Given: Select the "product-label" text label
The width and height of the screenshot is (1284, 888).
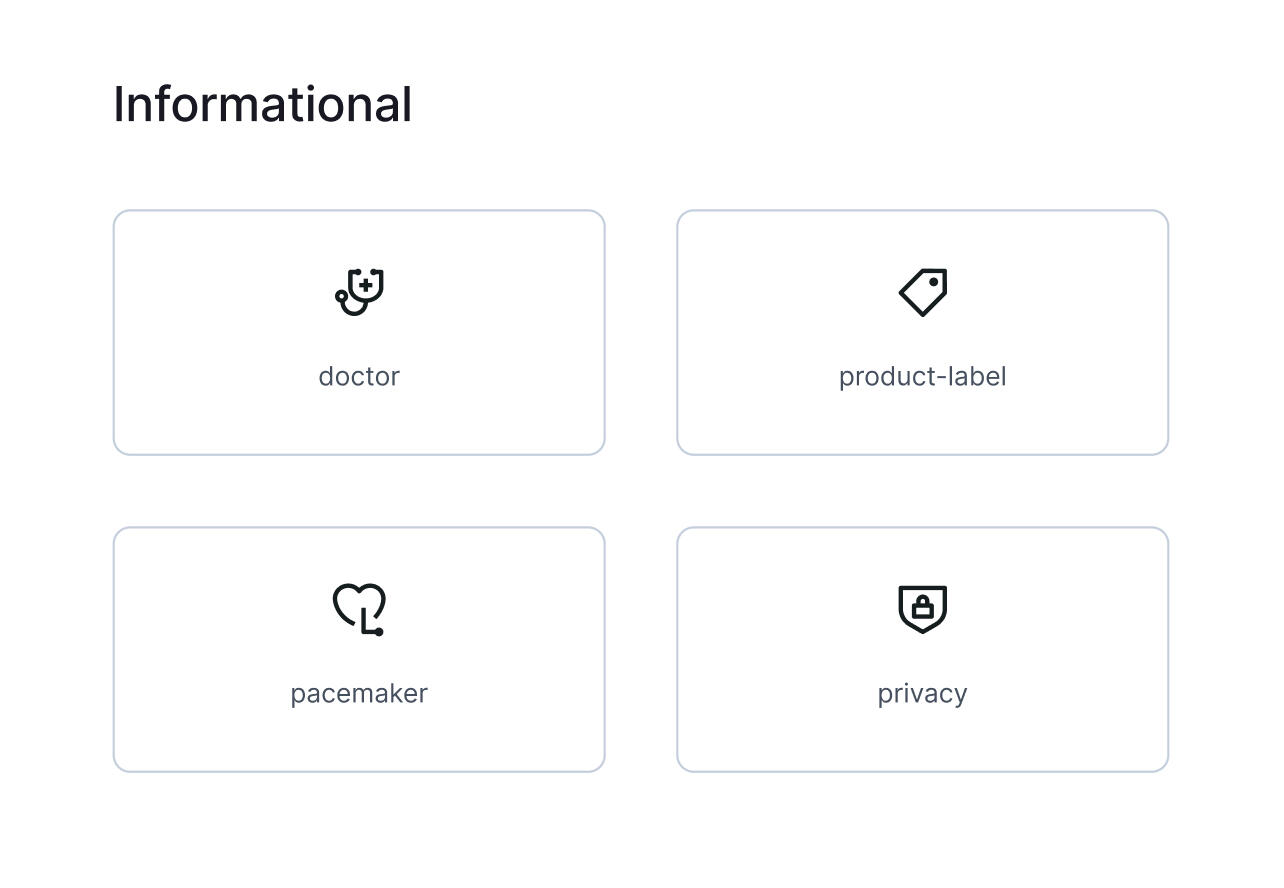Looking at the screenshot, I should tap(922, 377).
